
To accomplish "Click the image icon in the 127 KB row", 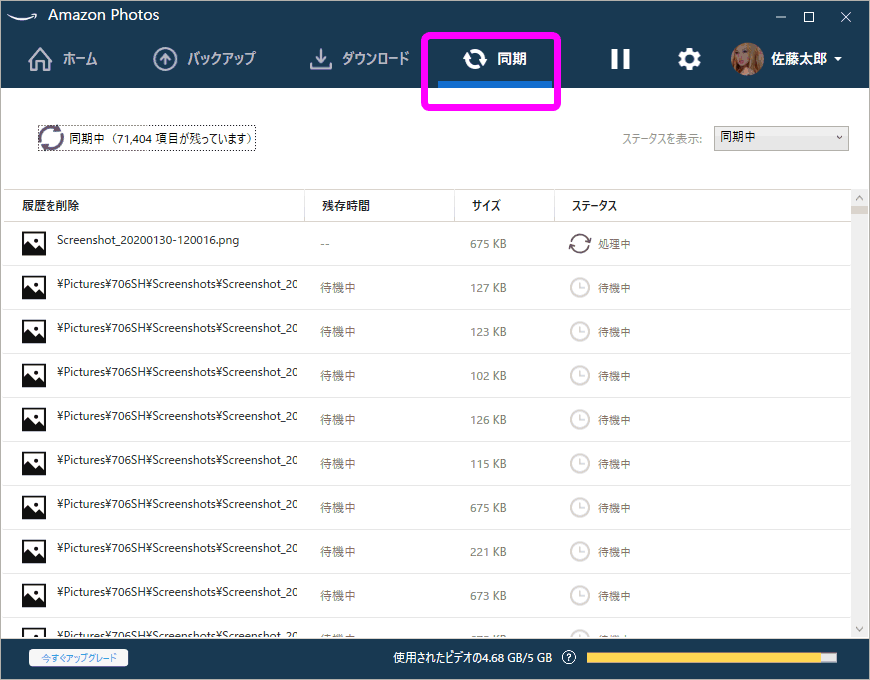I will tap(34, 287).
